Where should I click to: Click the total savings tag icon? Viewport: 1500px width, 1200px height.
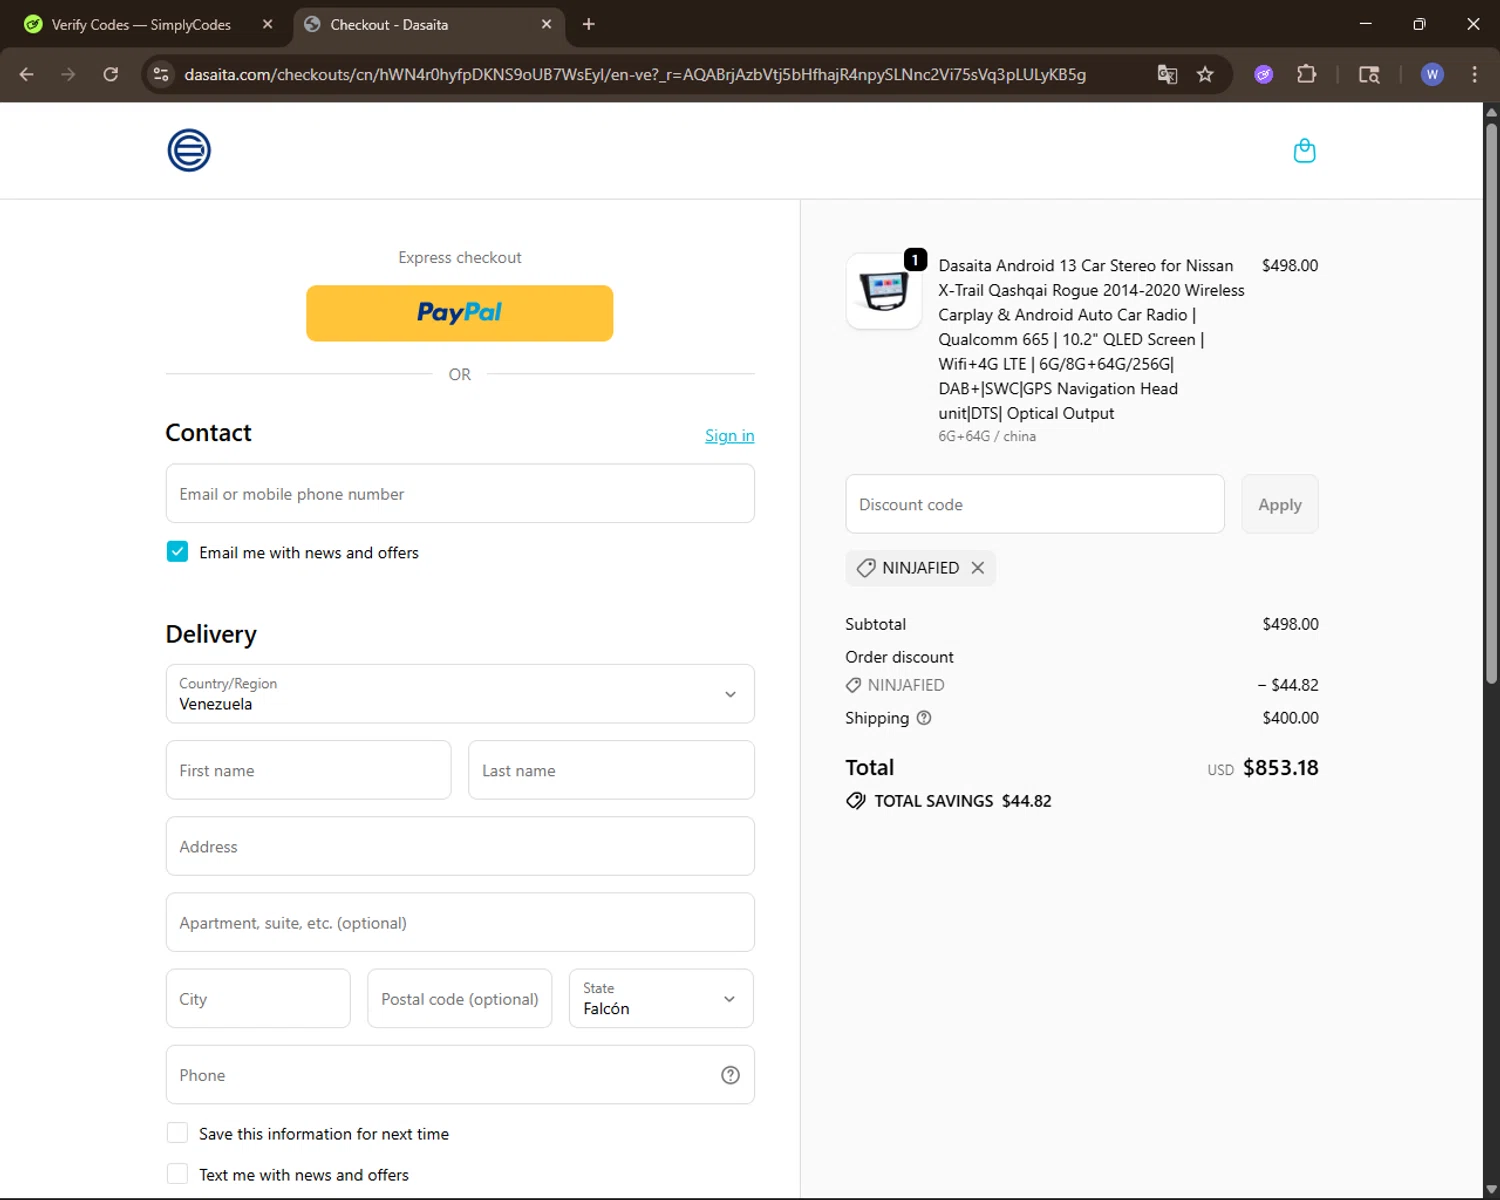pyautogui.click(x=856, y=801)
